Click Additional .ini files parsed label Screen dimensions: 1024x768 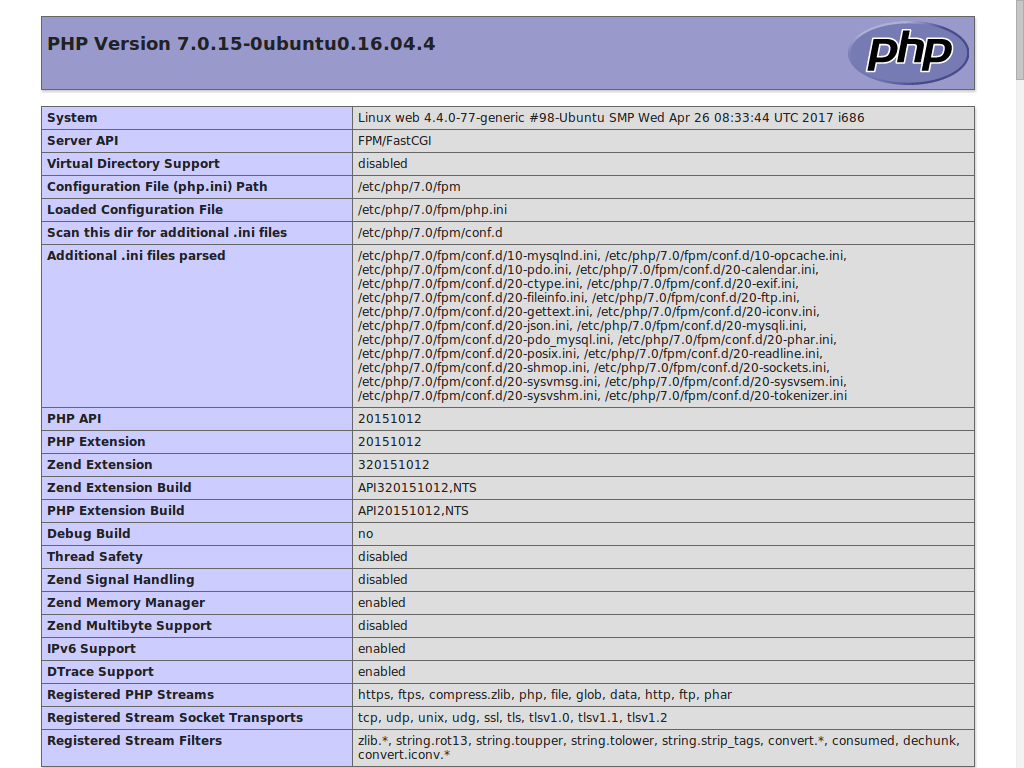pyautogui.click(x=136, y=255)
